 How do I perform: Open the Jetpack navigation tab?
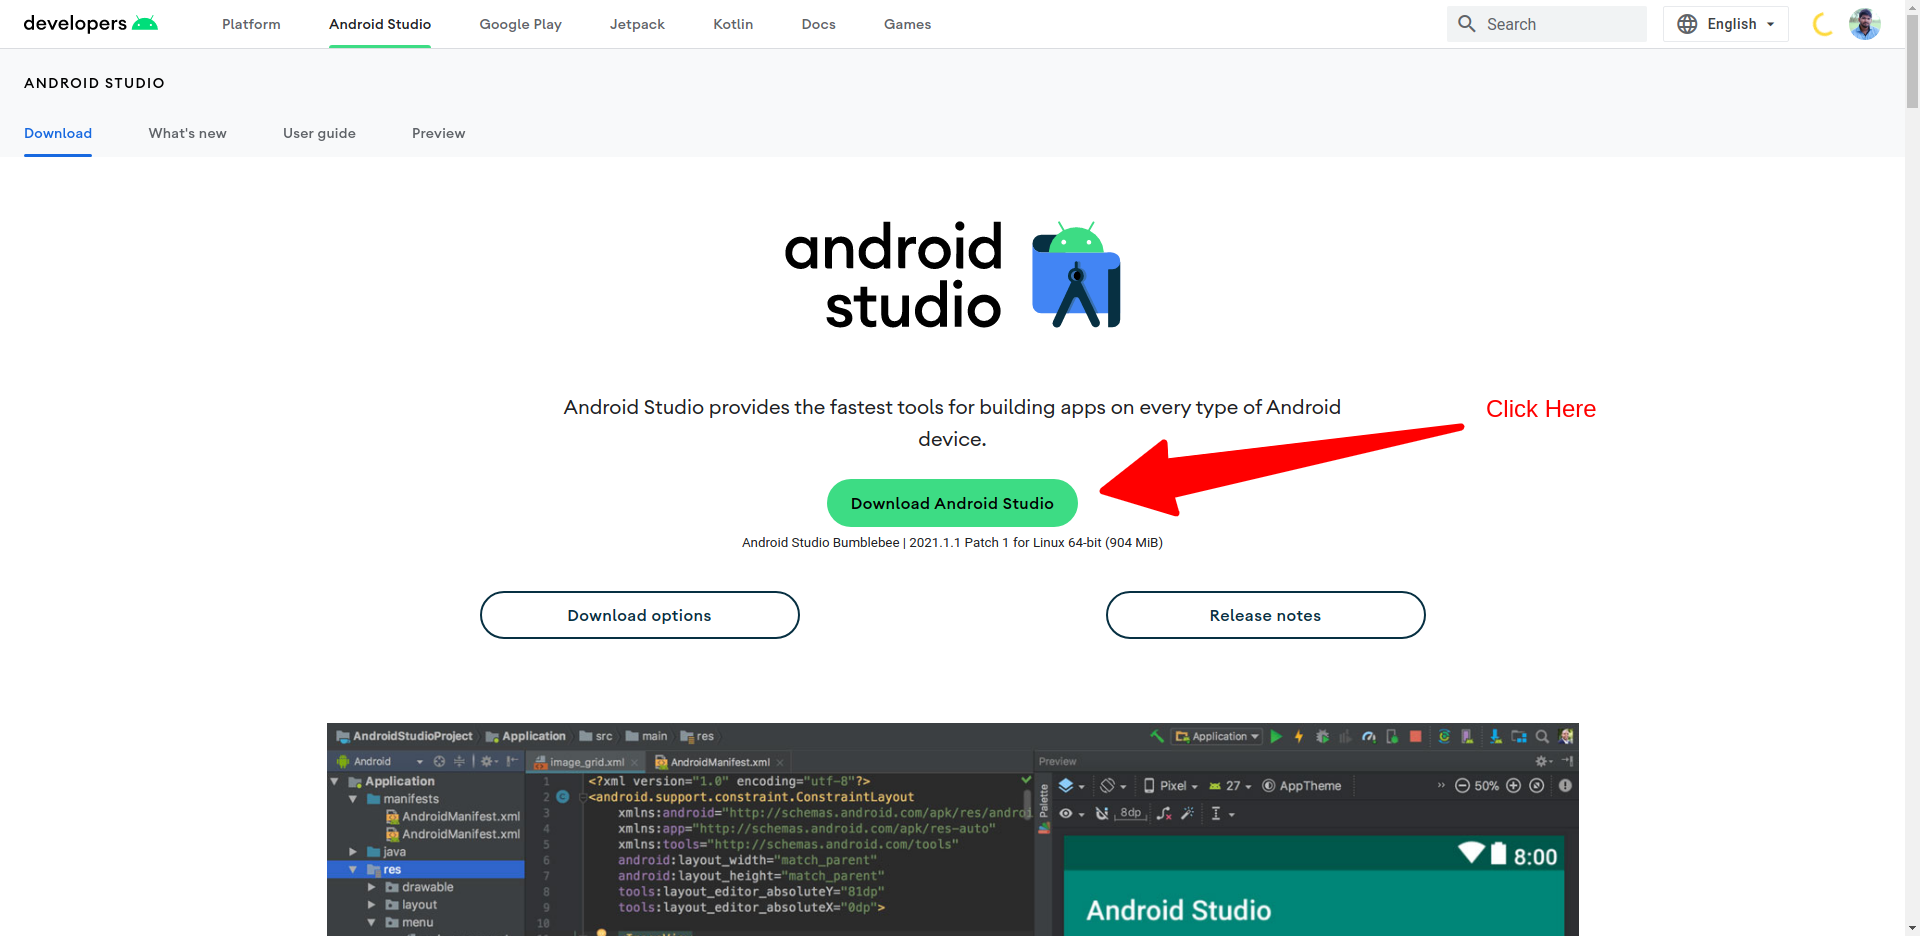pyautogui.click(x=637, y=24)
